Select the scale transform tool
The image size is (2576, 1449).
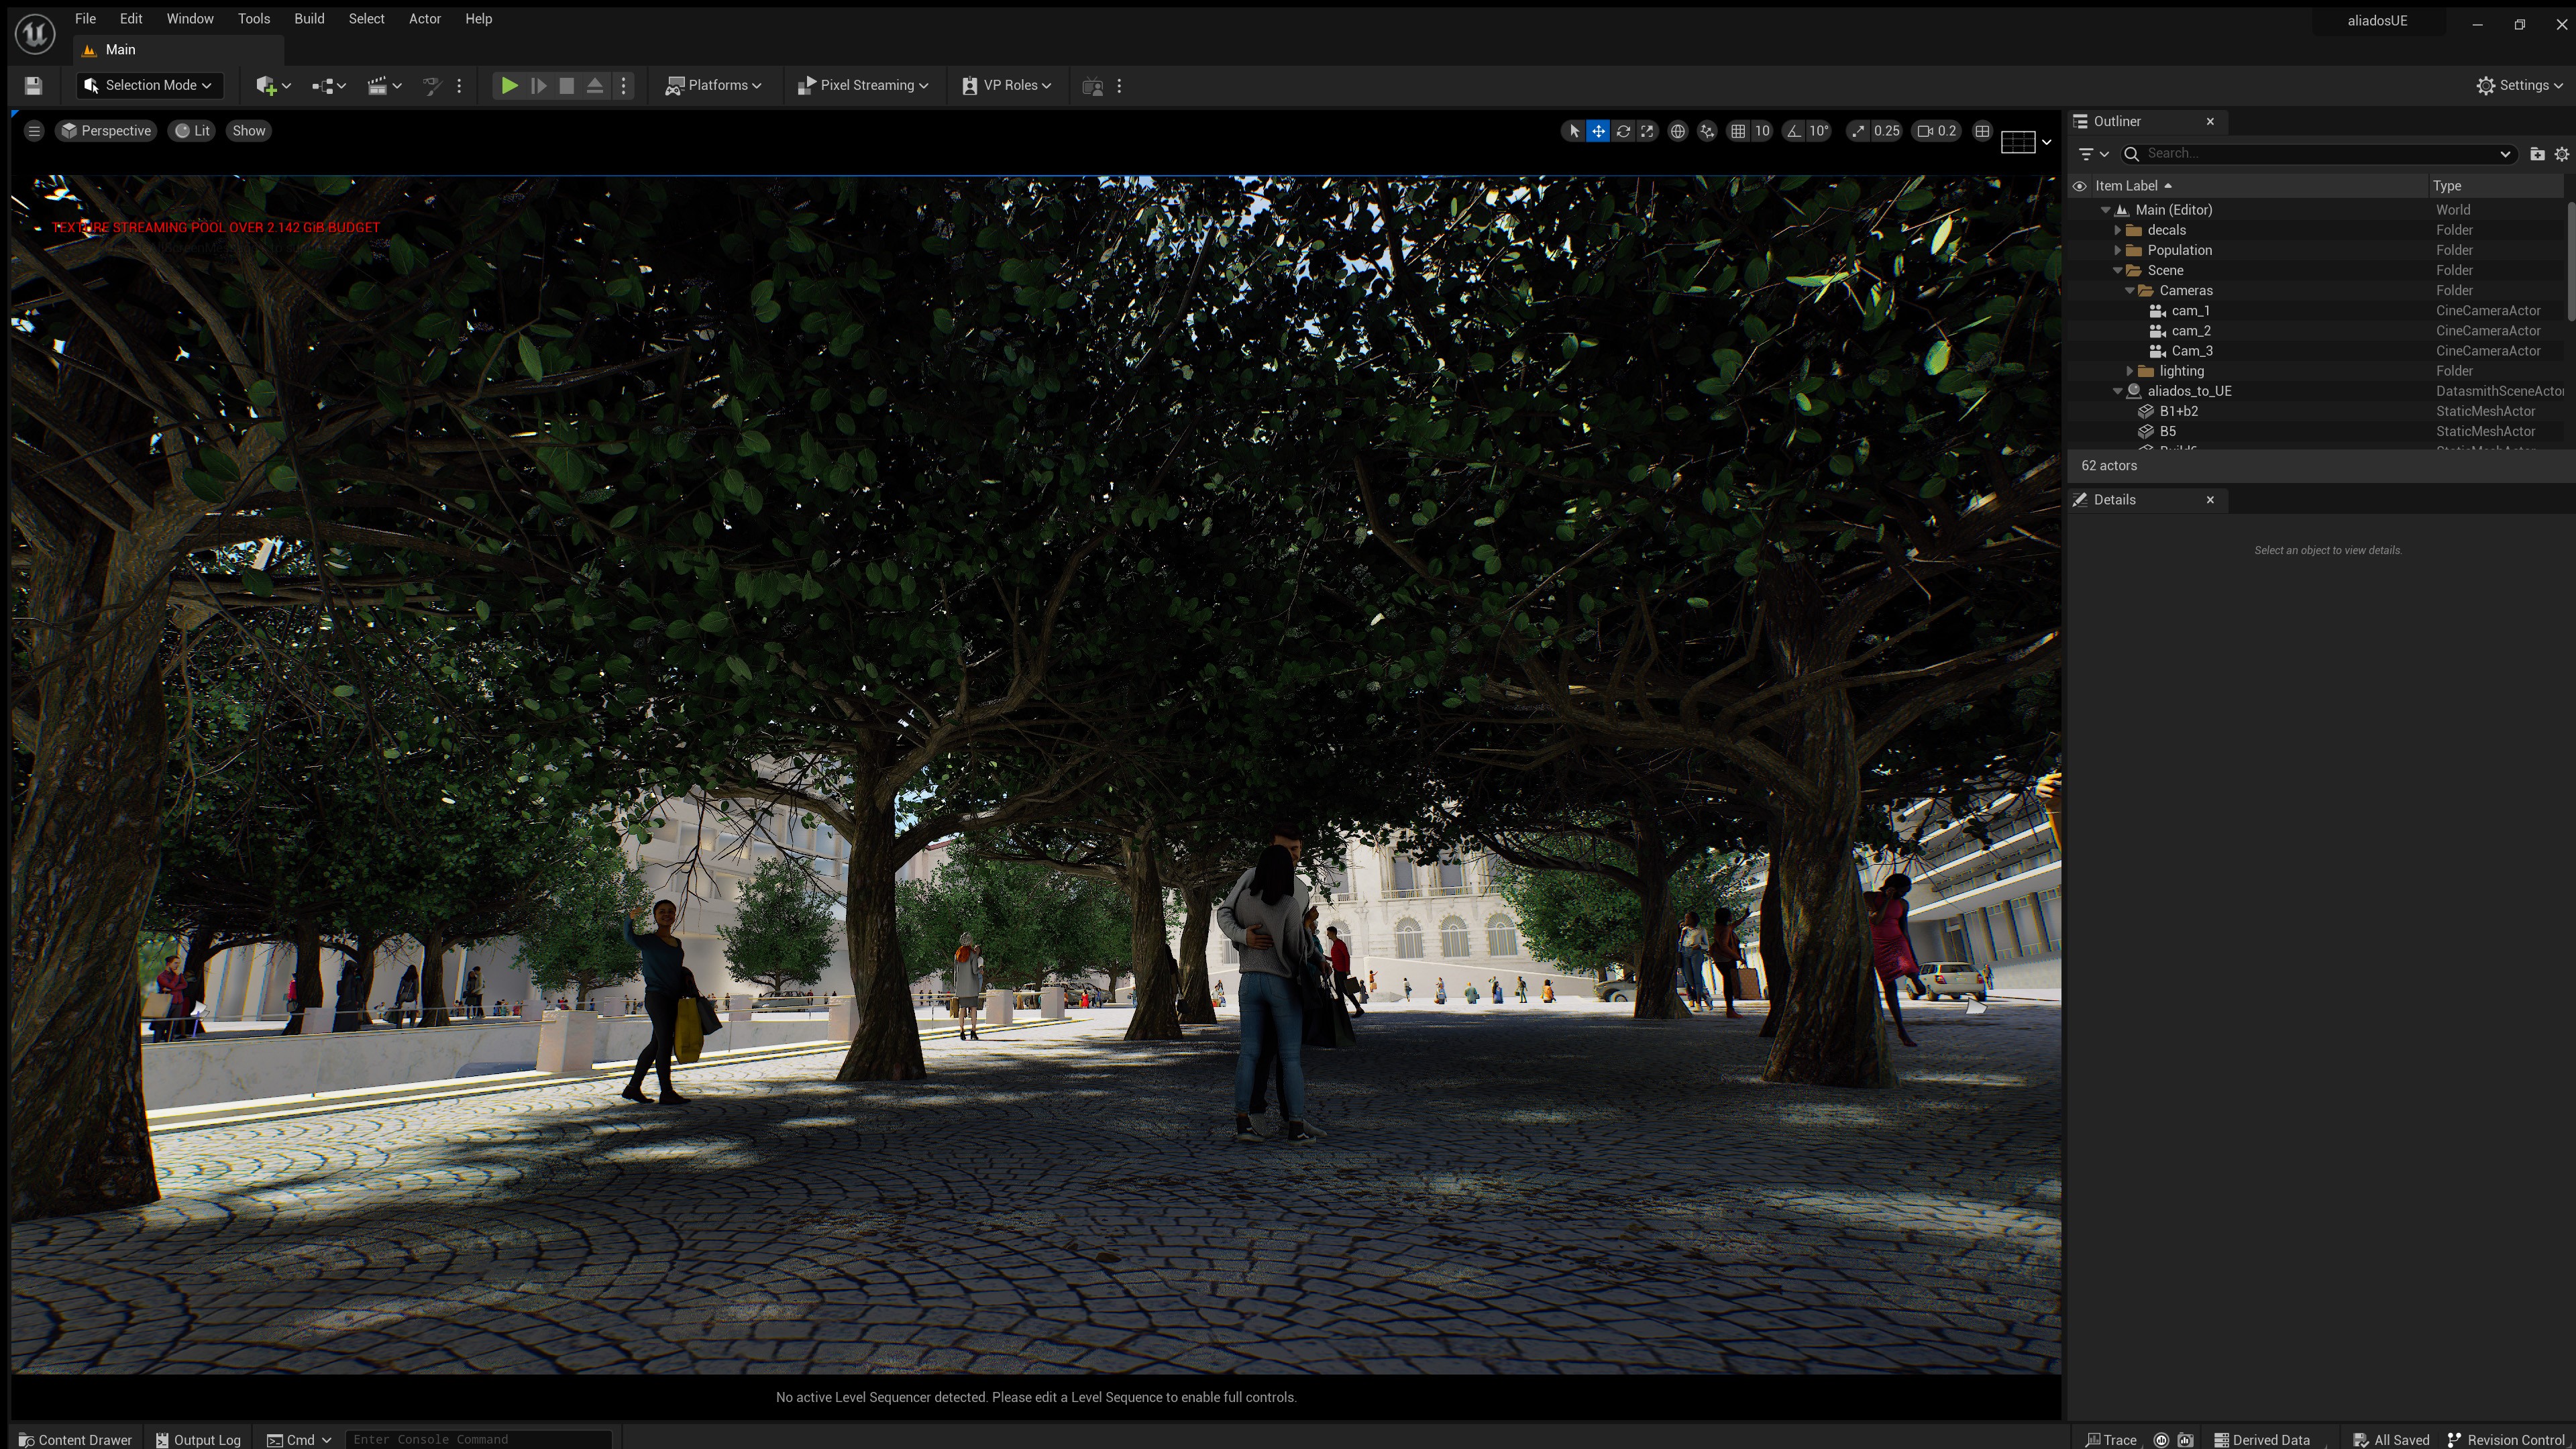coord(1647,131)
